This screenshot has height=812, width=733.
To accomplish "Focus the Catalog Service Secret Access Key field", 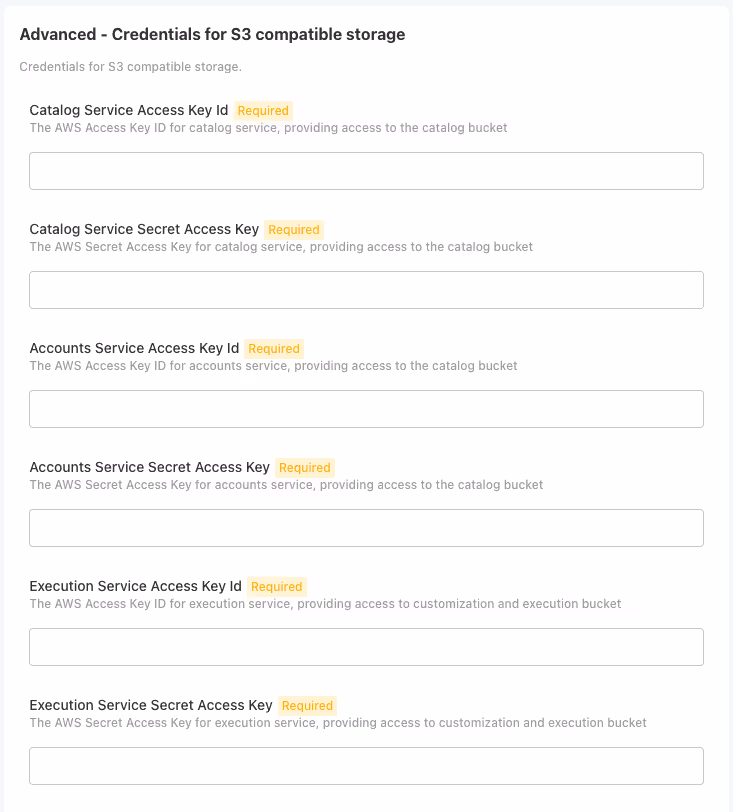I will tap(366, 290).
